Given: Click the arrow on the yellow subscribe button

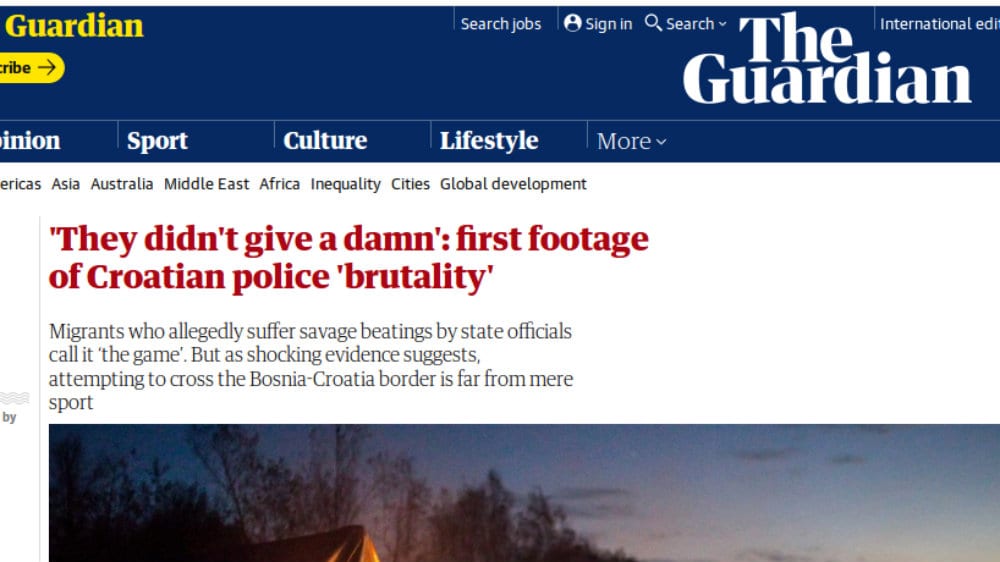Looking at the screenshot, I should pos(47,68).
